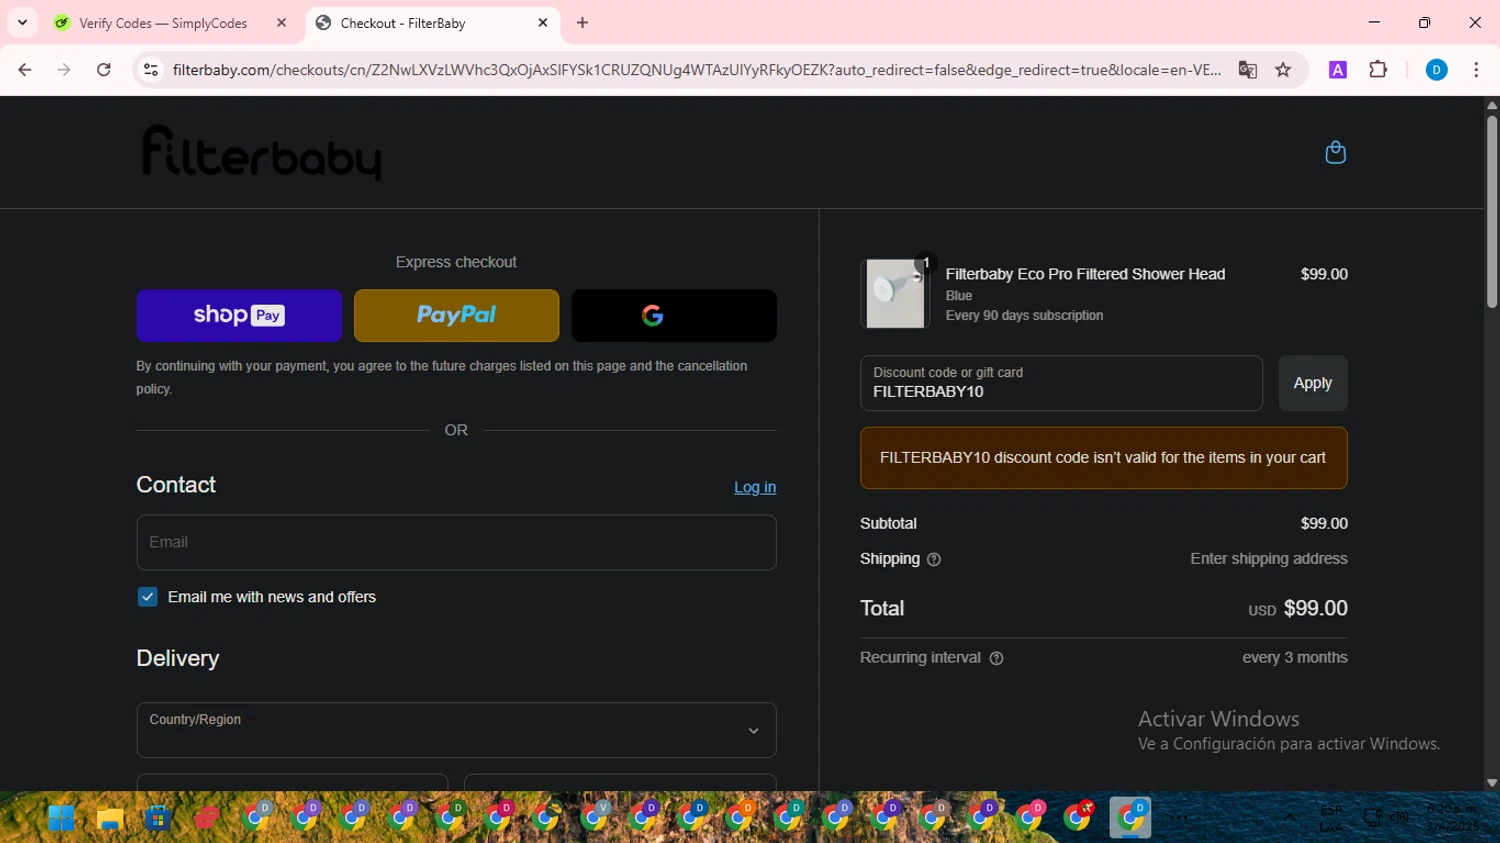Open Microsoft Store from the taskbar

pos(157,818)
